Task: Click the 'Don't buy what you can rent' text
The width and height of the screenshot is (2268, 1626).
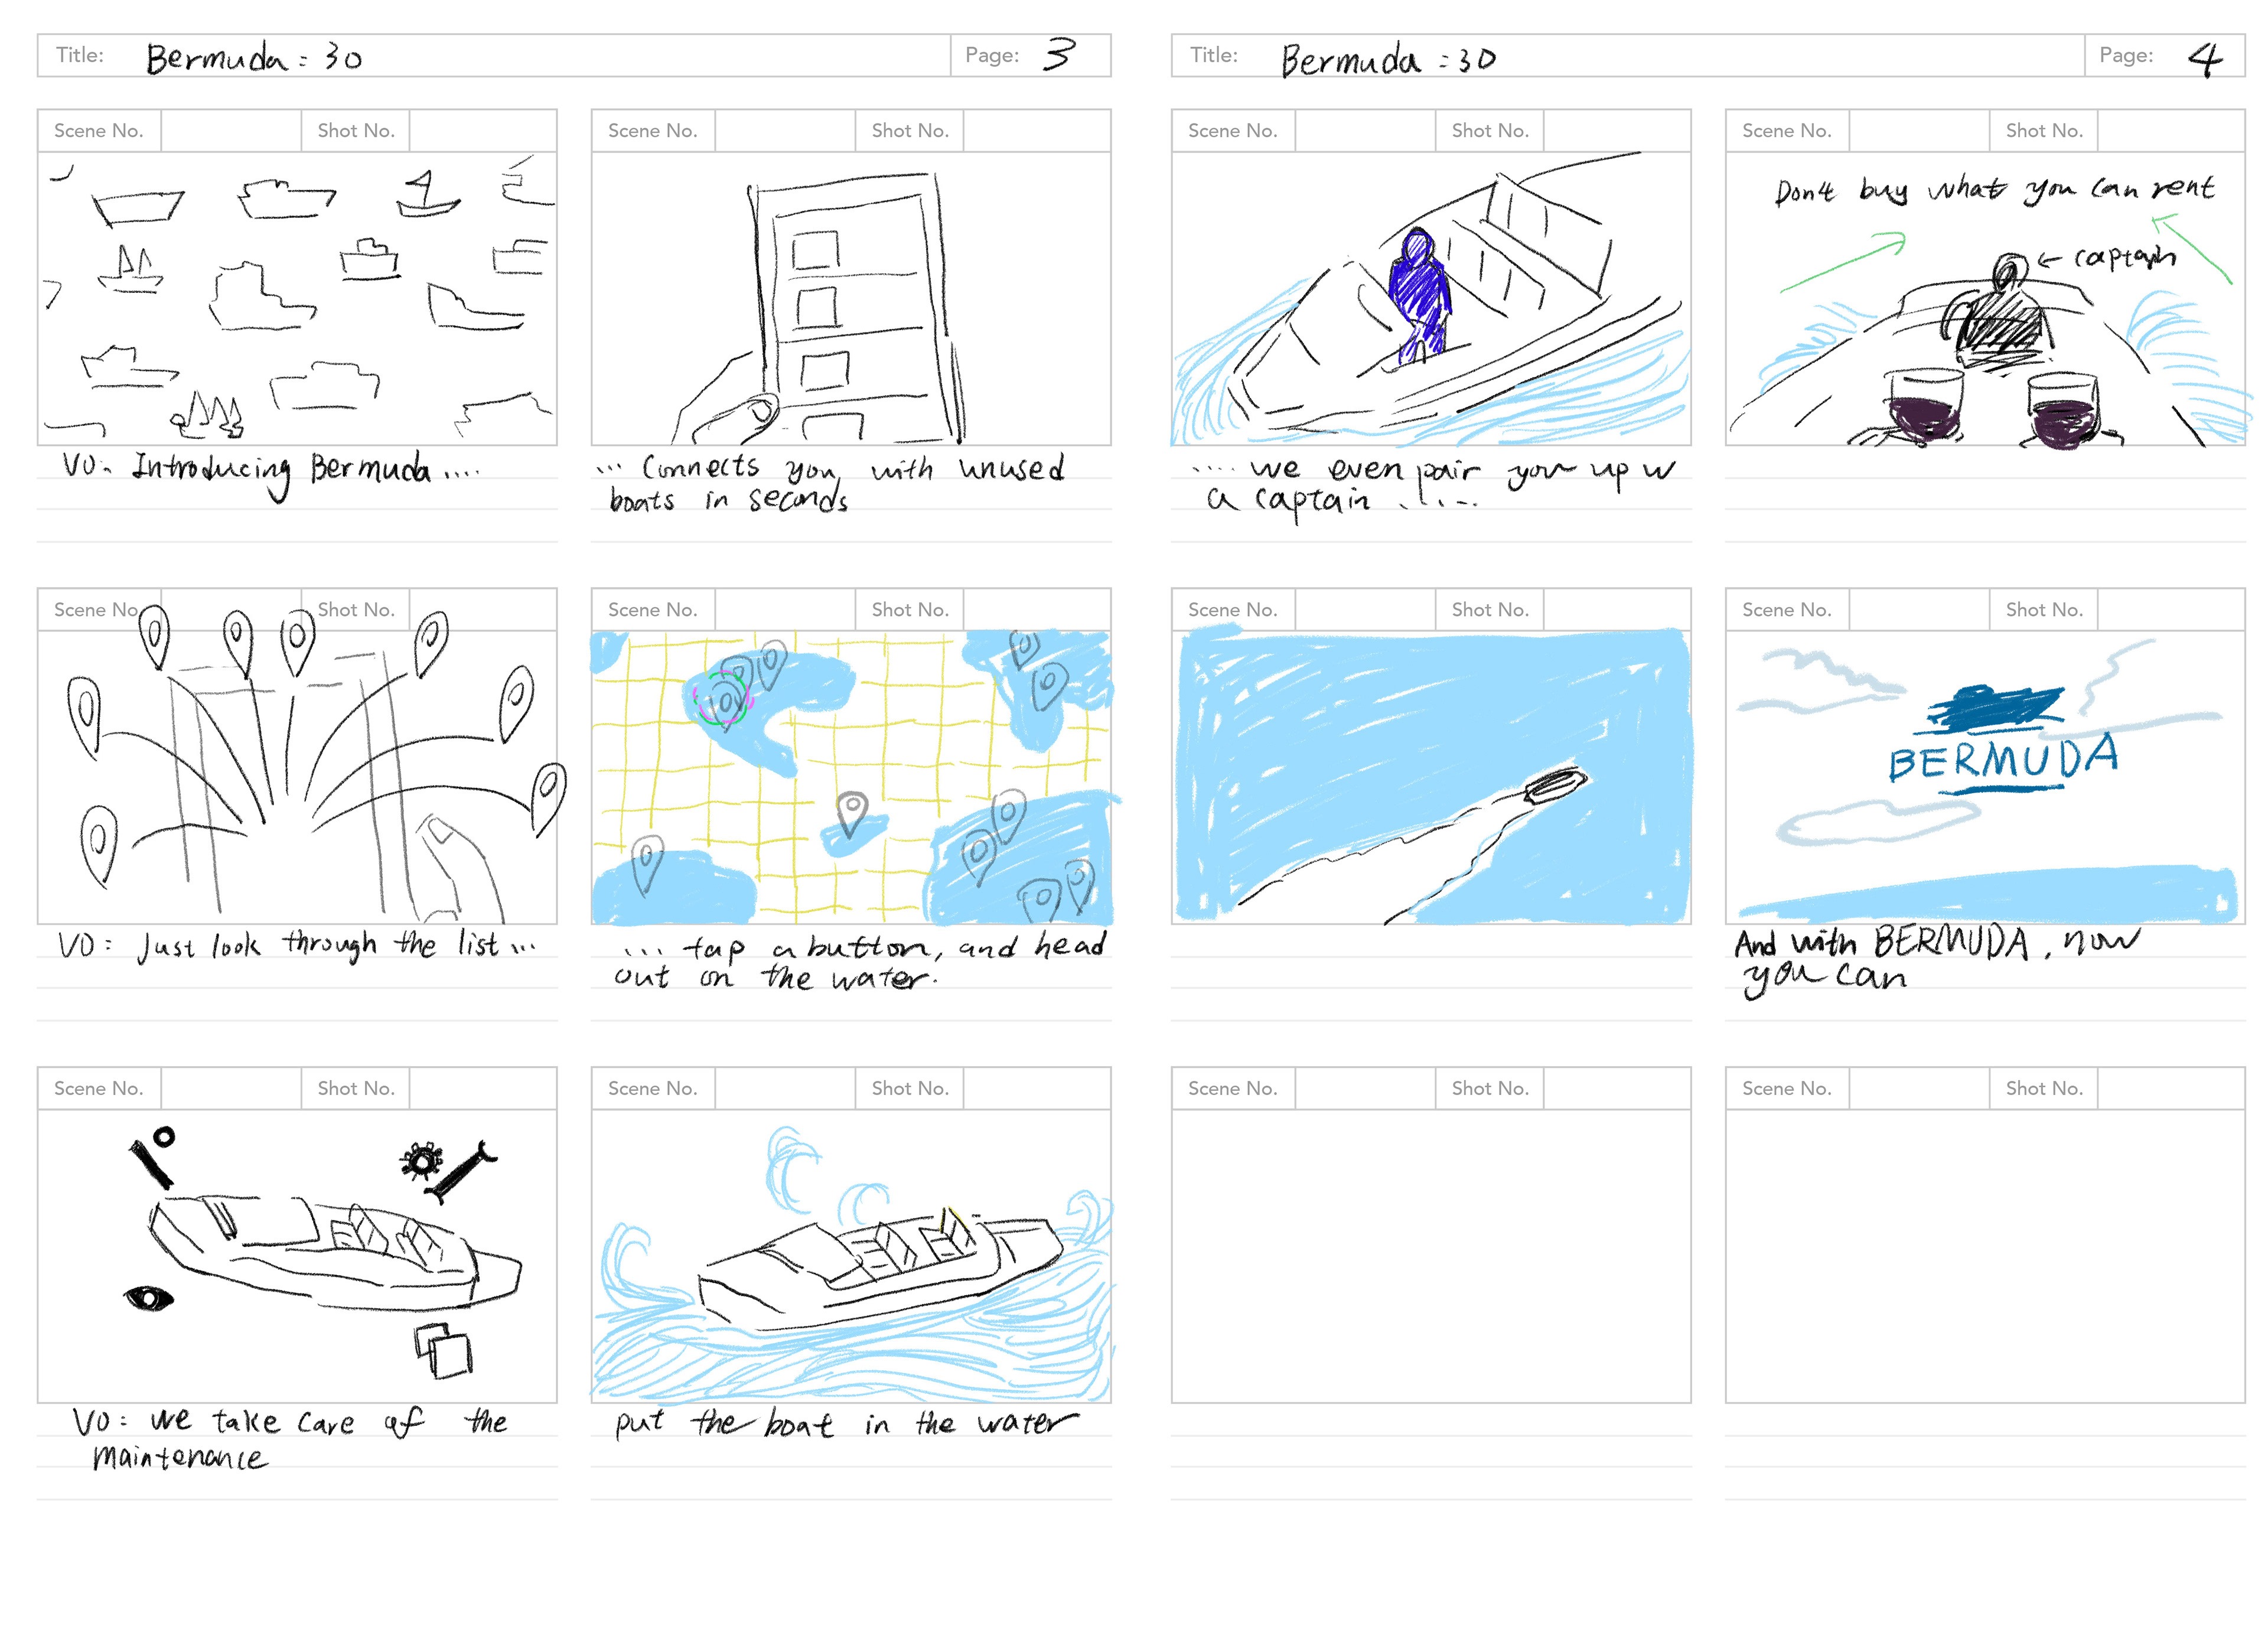Action: pyautogui.click(x=1994, y=189)
